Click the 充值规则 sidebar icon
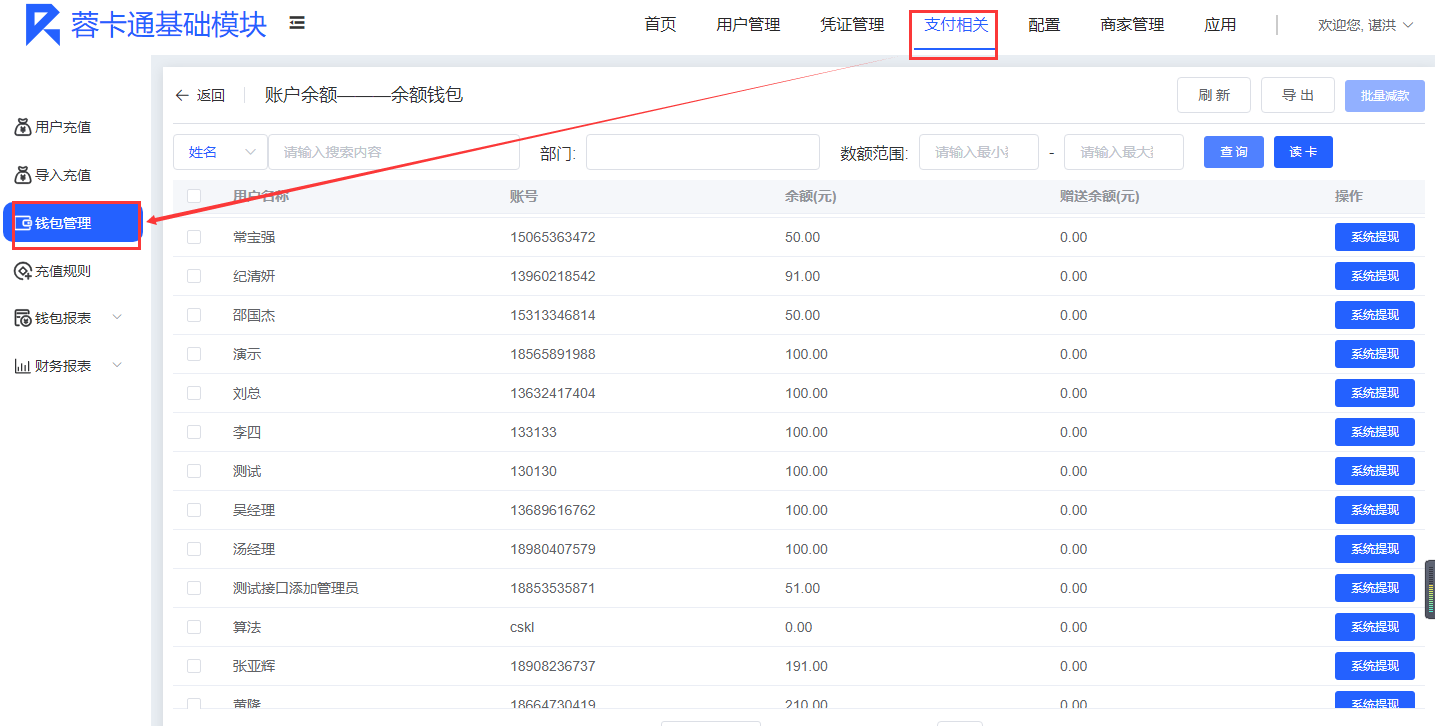The image size is (1435, 726). point(23,271)
